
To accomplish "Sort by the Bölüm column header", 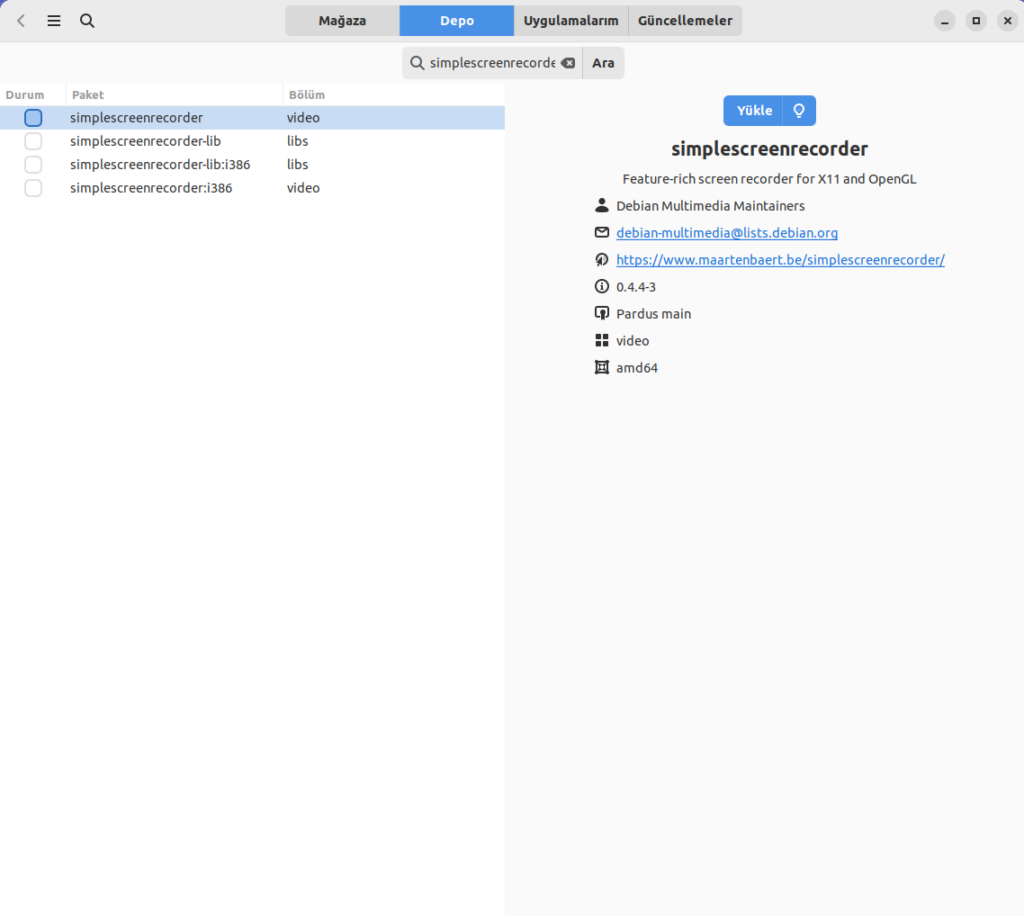I will pyautogui.click(x=394, y=95).
